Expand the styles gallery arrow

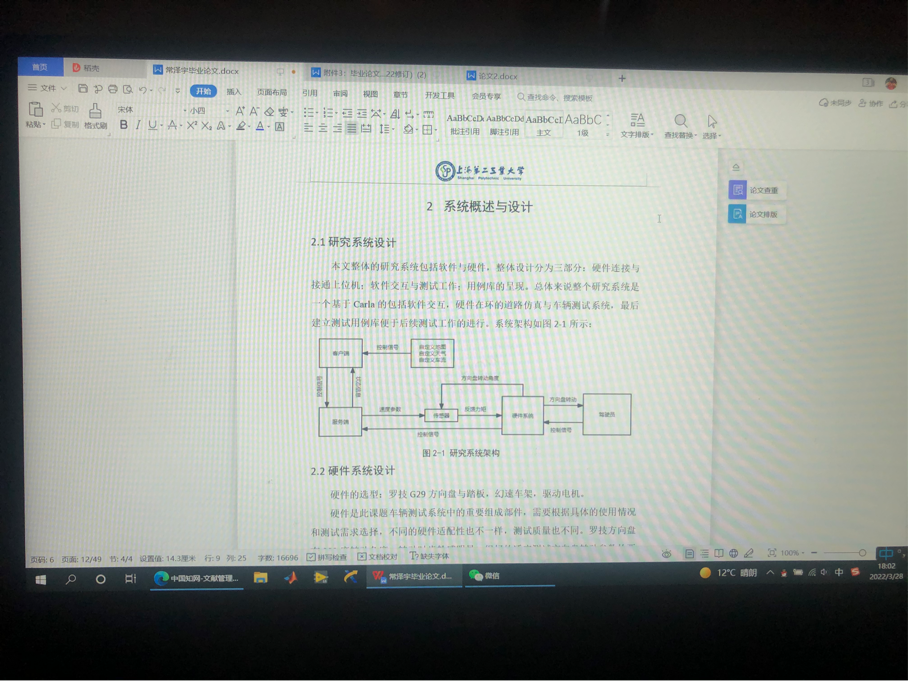607,134
